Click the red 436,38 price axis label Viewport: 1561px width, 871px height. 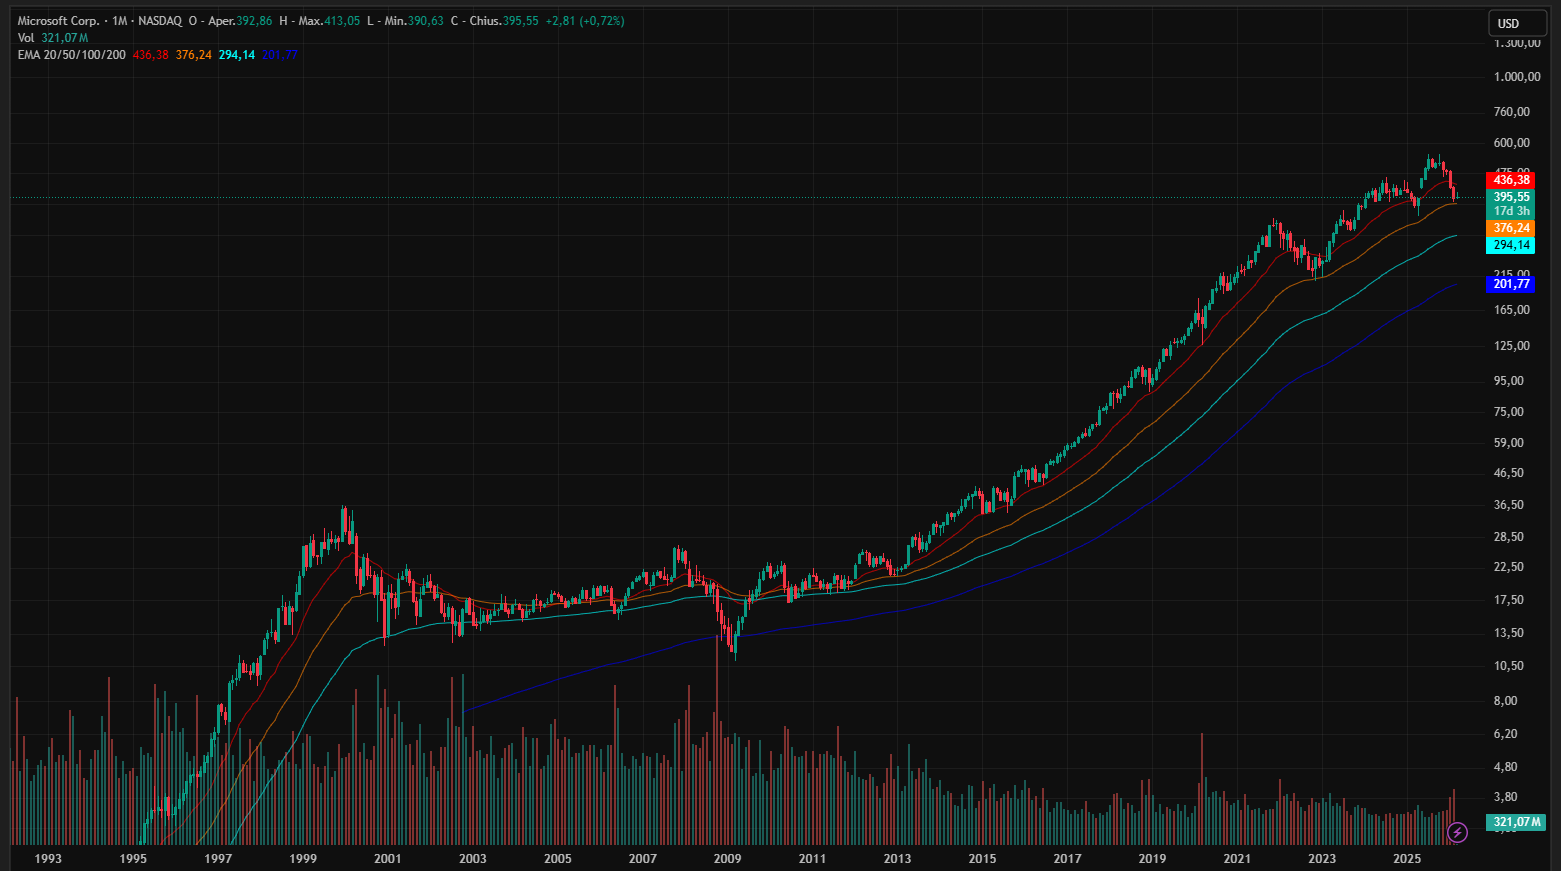(x=1510, y=180)
